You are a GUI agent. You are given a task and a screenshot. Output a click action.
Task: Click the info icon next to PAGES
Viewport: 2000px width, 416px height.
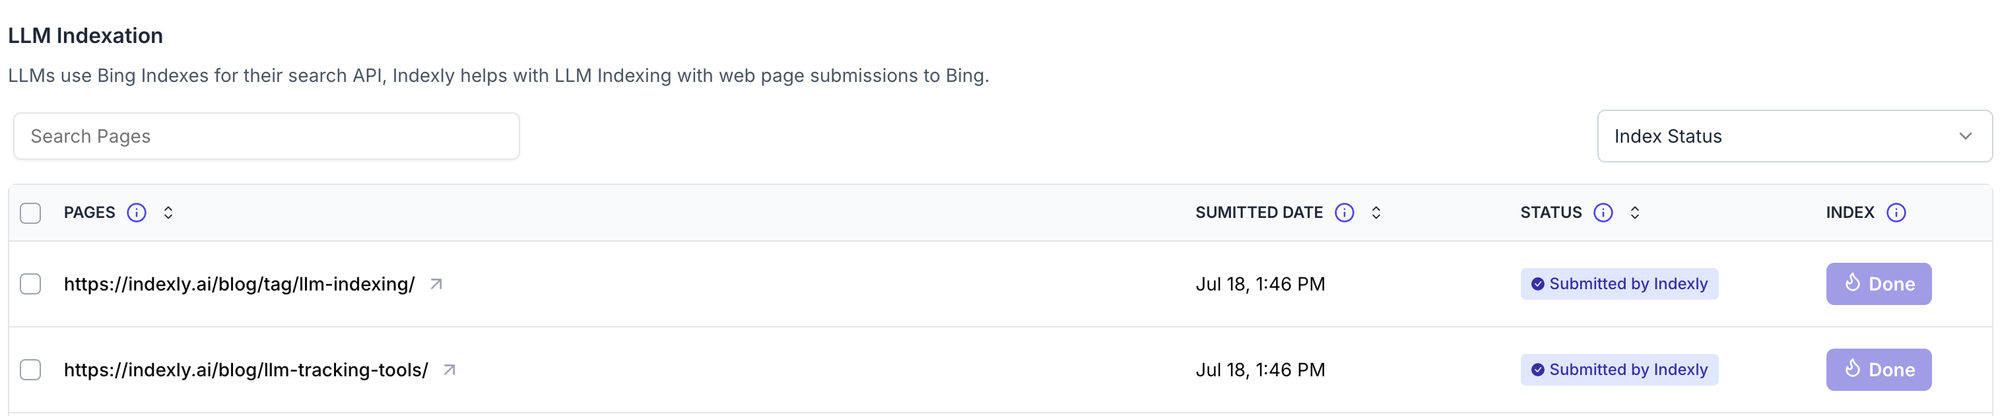pos(137,213)
